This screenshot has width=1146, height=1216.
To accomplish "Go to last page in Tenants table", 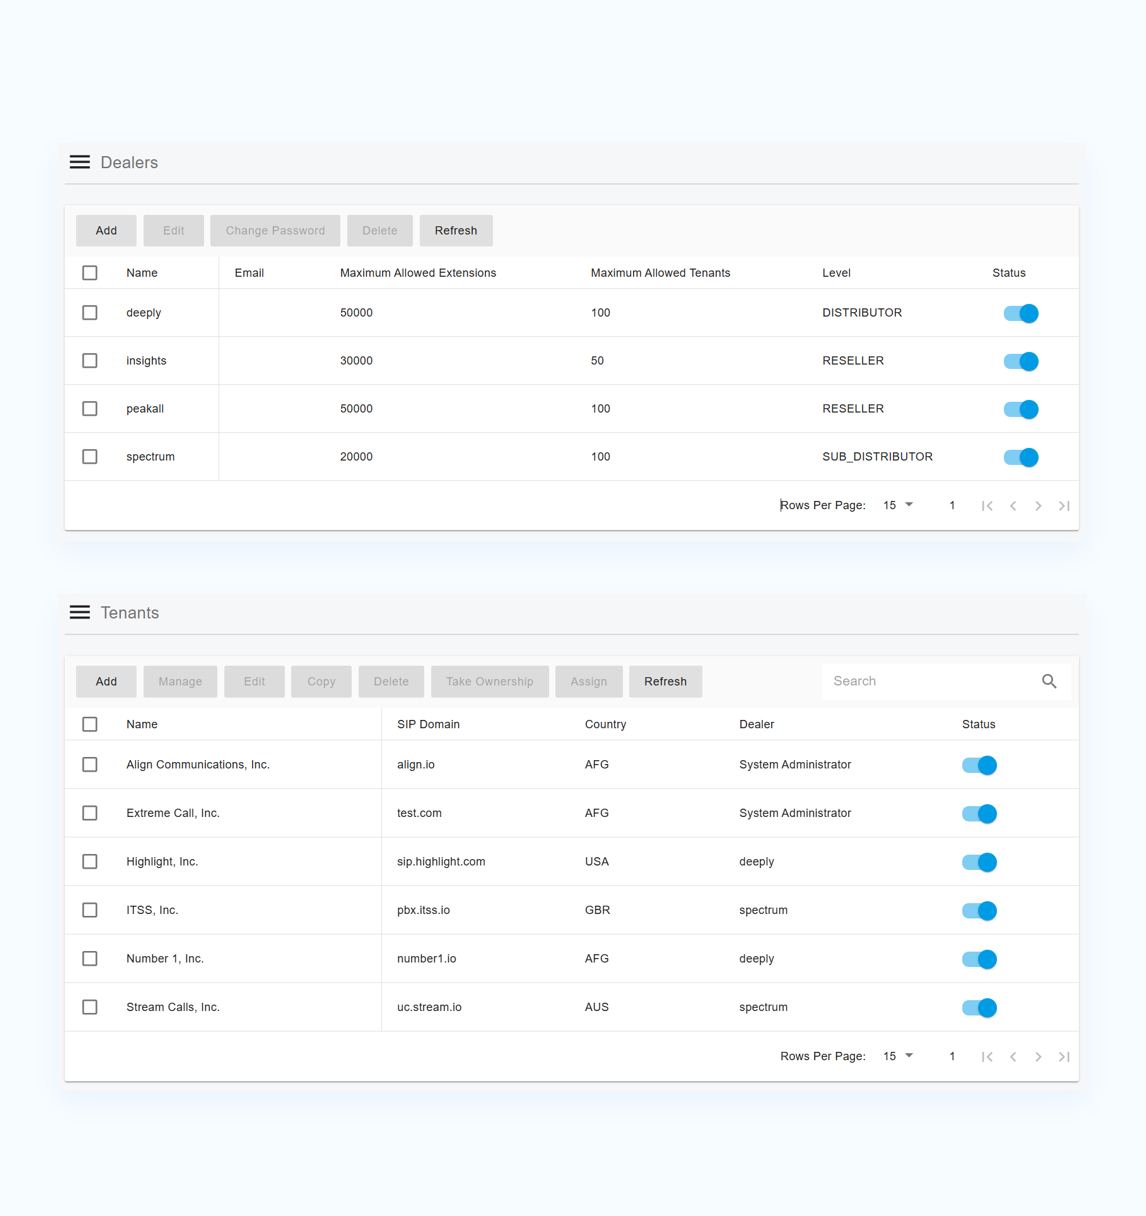I will click(x=1064, y=1057).
